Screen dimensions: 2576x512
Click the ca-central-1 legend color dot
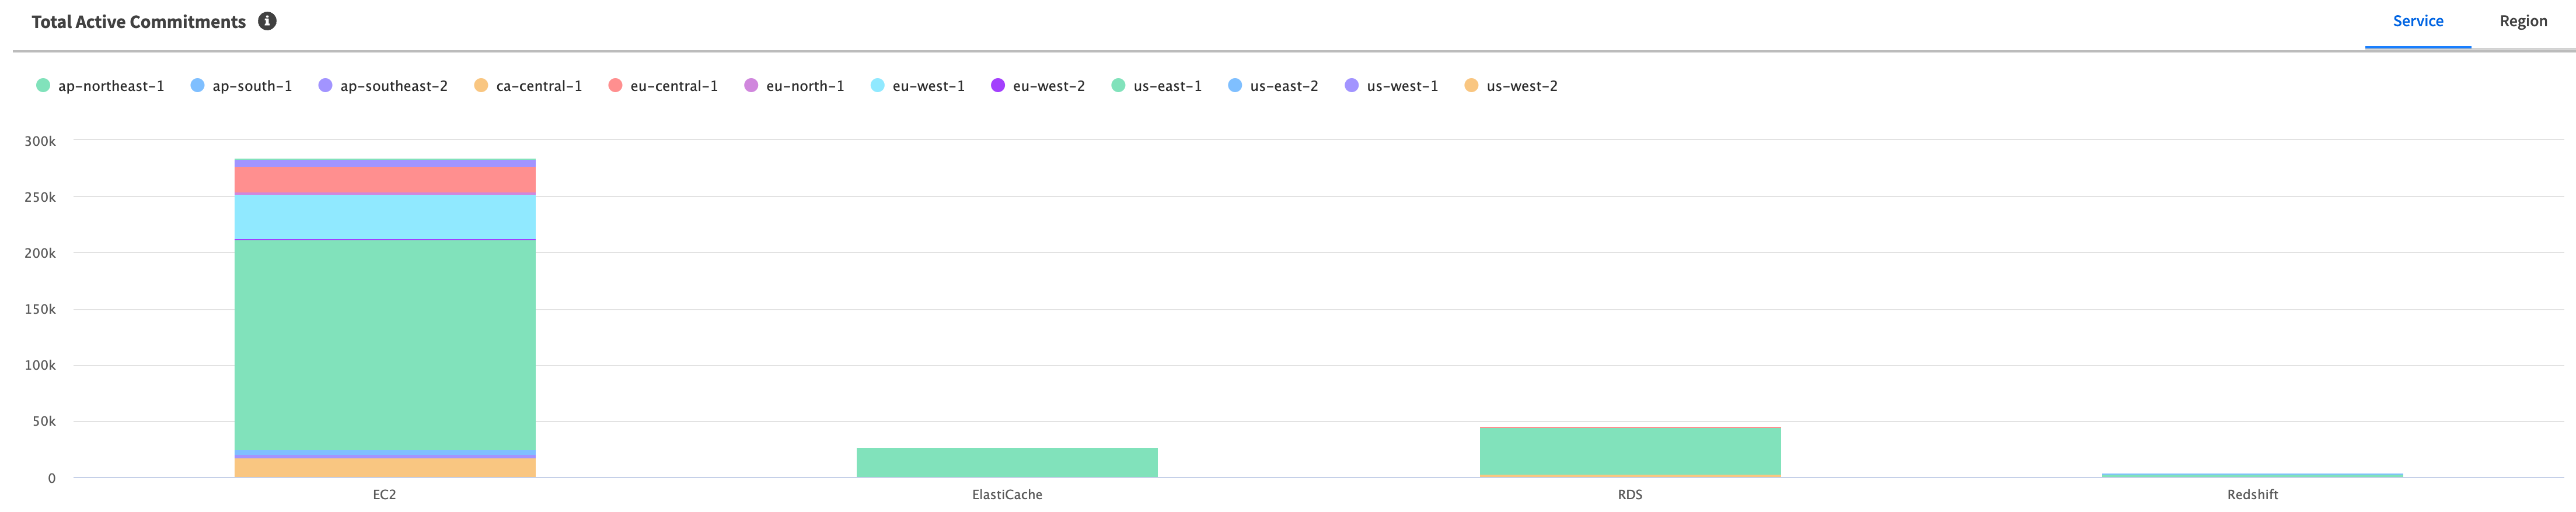[x=481, y=86]
